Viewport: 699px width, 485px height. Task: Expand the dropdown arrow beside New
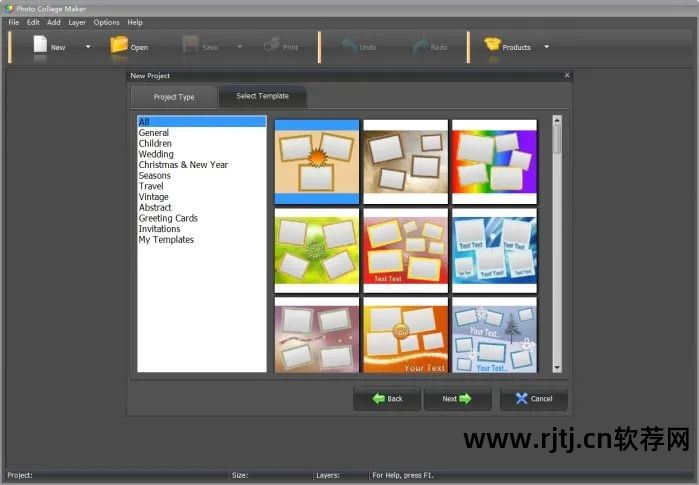click(87, 47)
